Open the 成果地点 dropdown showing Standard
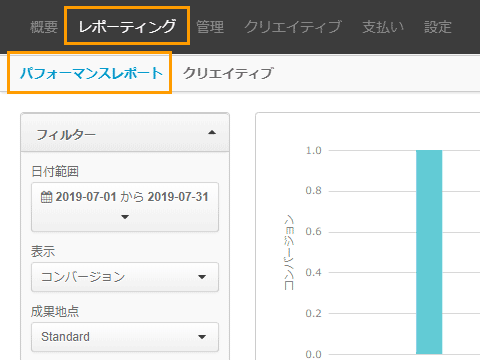Viewport: 480px width, 360px height. (x=125, y=337)
